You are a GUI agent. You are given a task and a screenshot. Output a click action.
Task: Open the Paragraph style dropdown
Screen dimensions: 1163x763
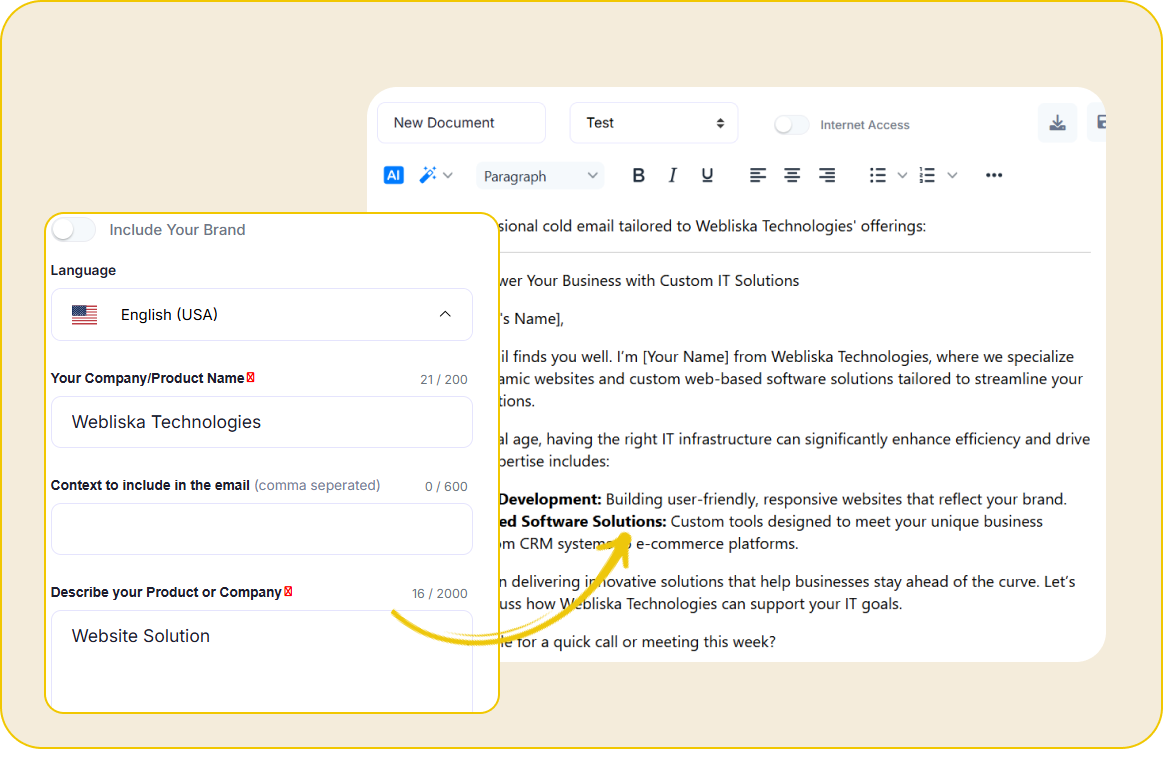[x=540, y=176]
